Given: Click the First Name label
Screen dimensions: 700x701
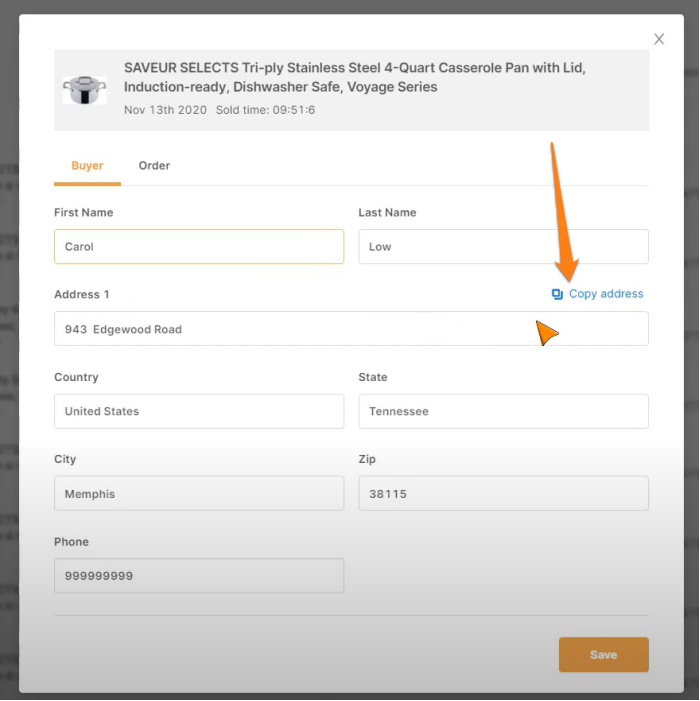Looking at the screenshot, I should (83, 213).
